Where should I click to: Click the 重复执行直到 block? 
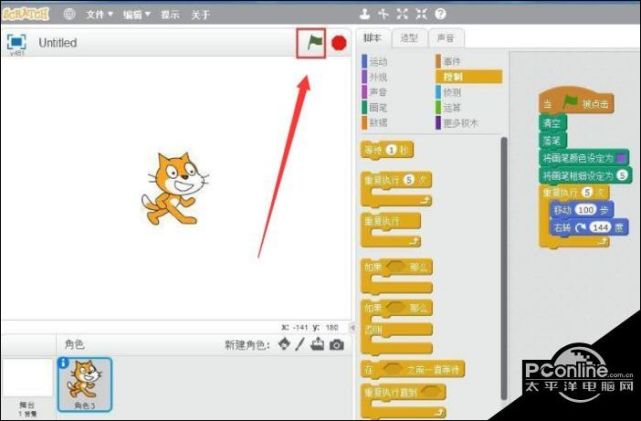(403, 401)
